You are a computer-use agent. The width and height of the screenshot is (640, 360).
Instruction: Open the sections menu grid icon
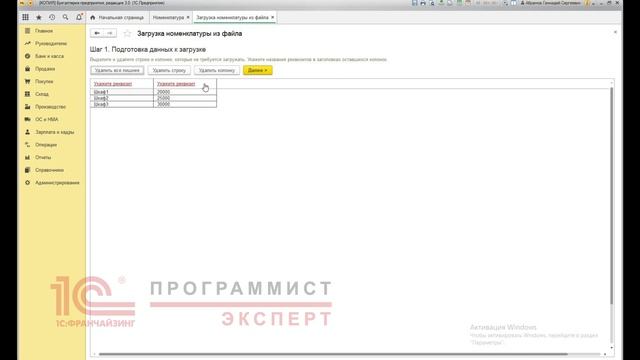25,17
